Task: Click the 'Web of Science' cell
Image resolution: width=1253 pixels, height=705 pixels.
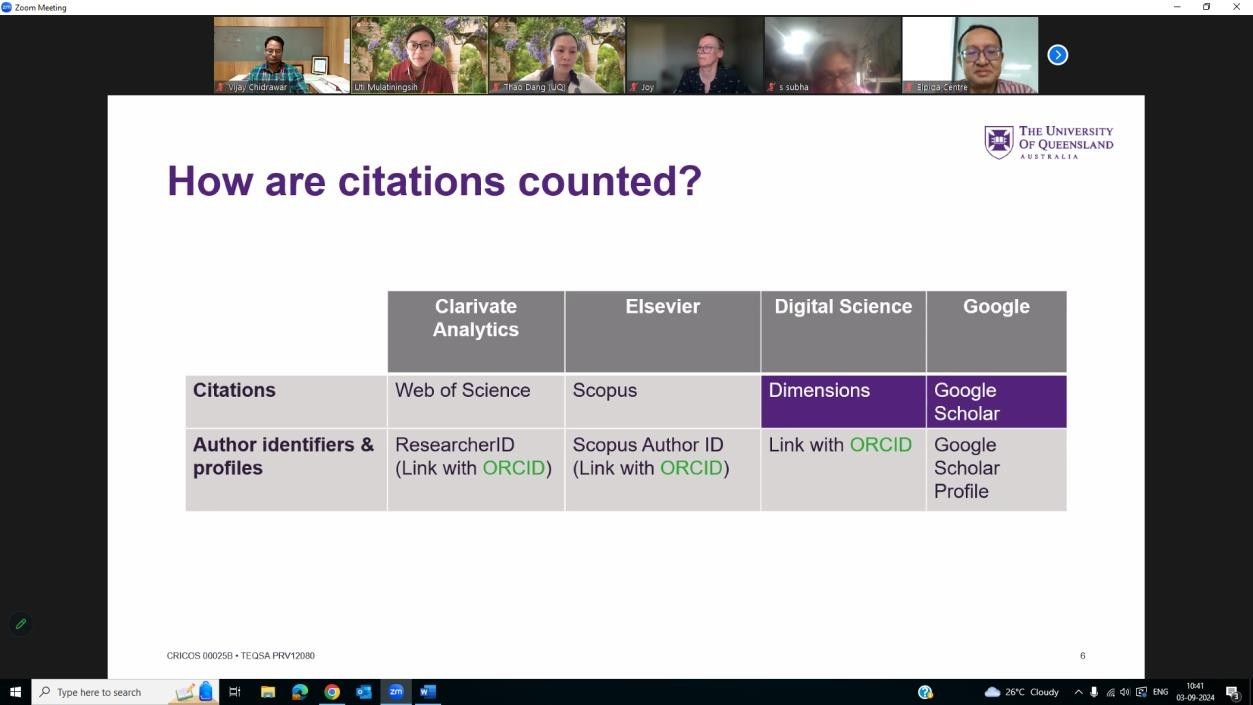Action: (476, 401)
